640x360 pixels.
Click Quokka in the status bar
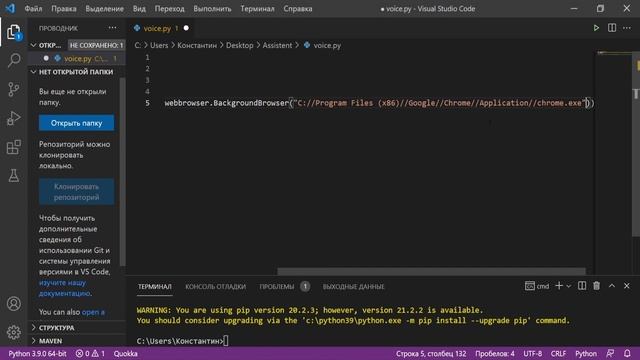coord(125,353)
